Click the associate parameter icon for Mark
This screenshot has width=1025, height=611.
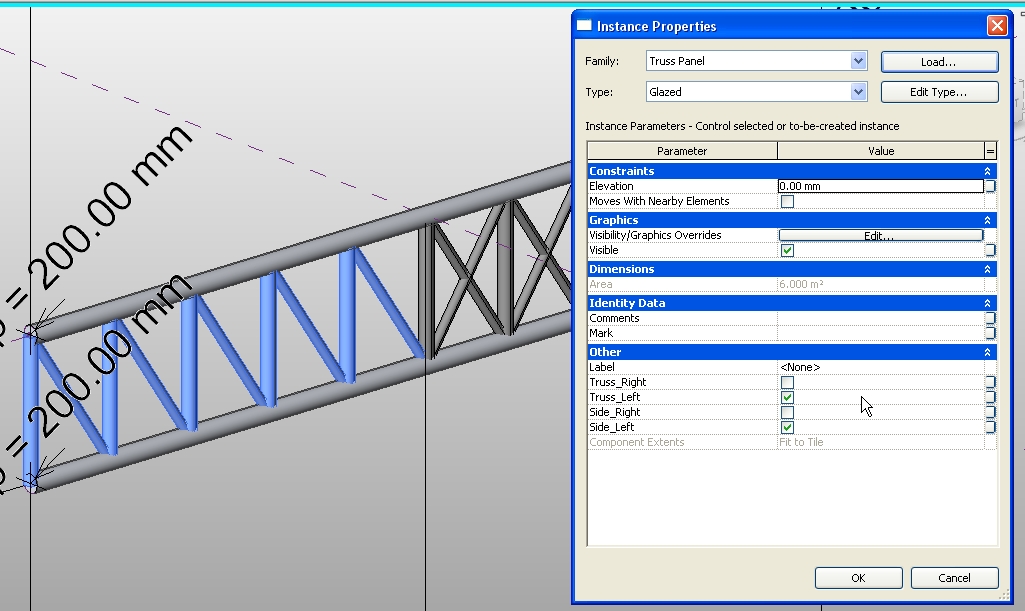pos(991,332)
